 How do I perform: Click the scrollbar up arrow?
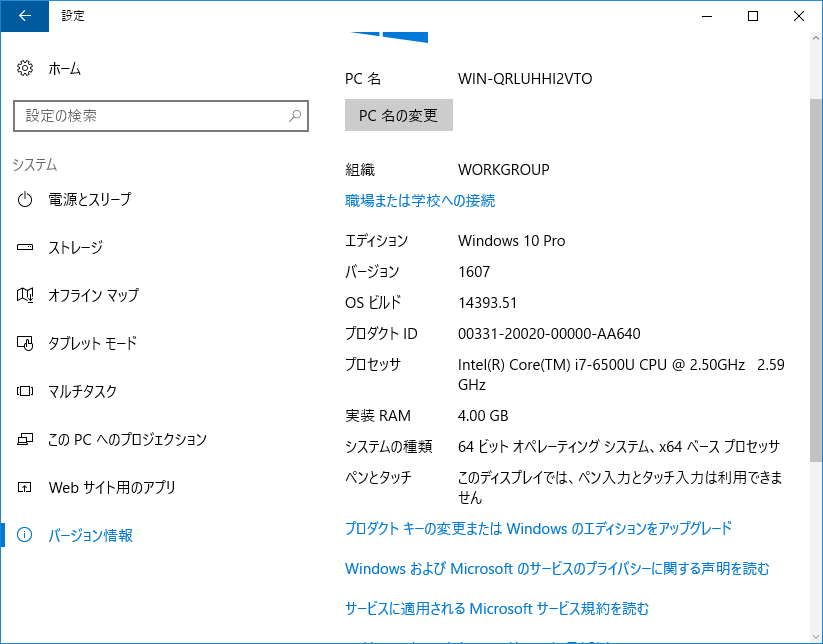(x=815, y=38)
